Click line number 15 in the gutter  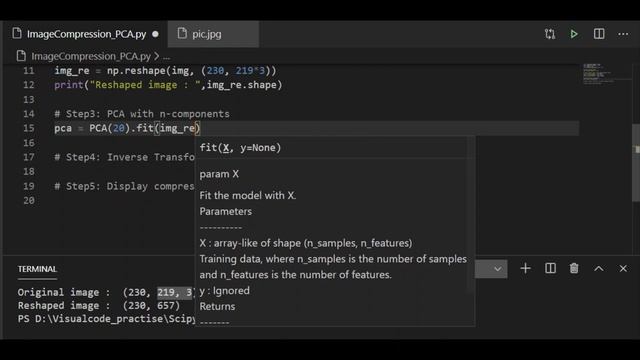[29, 128]
